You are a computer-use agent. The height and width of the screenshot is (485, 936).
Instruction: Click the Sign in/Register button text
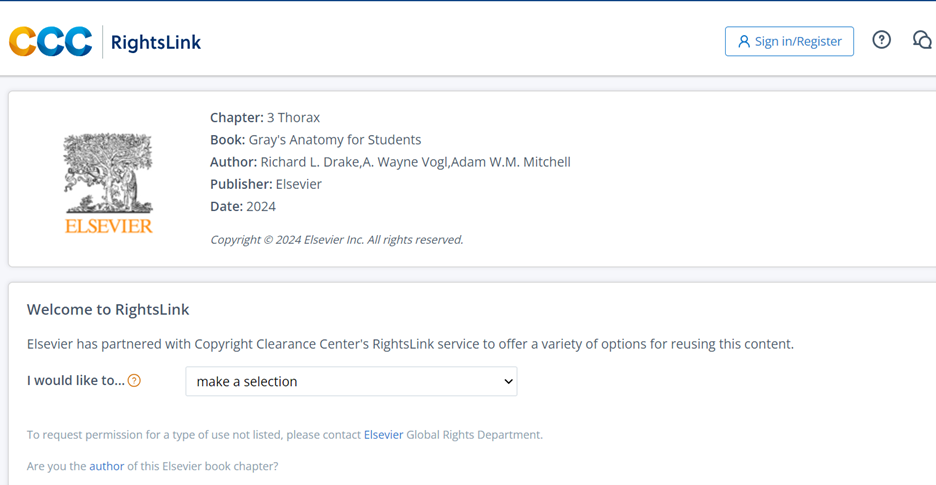tap(797, 41)
